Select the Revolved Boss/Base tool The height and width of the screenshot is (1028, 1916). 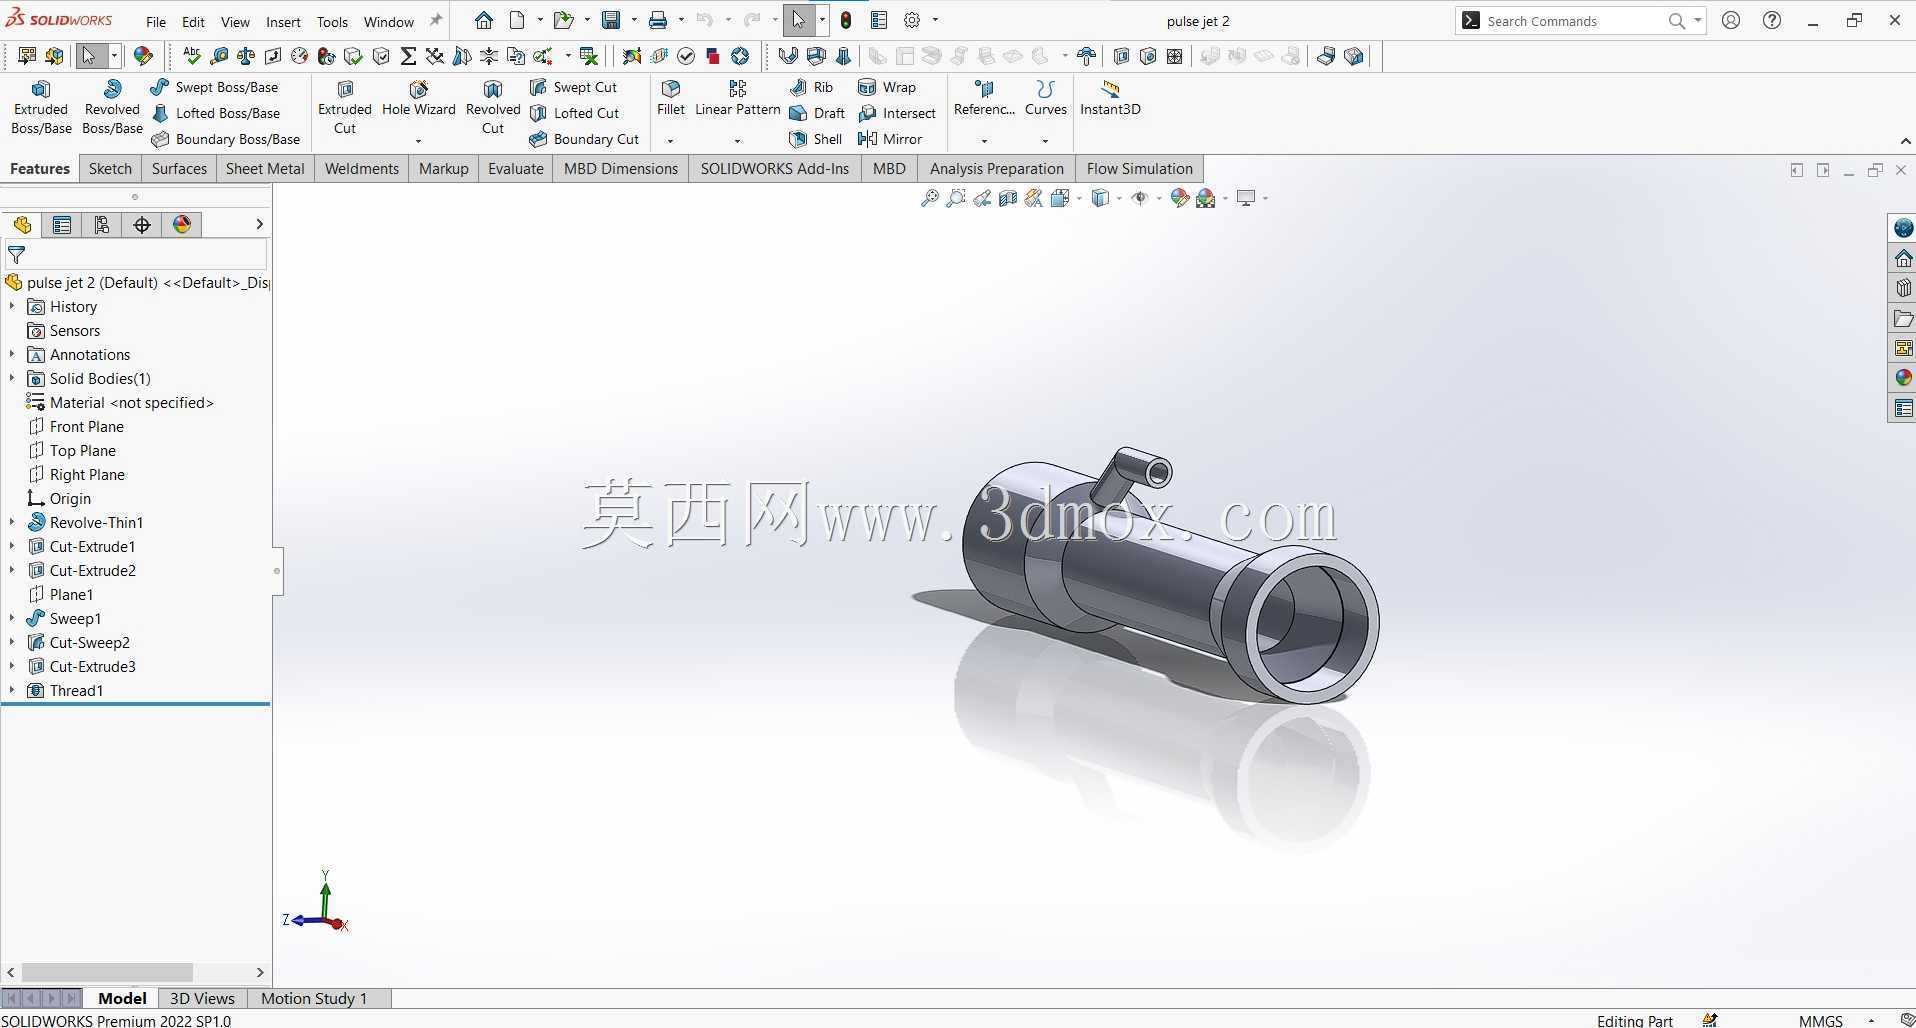[x=112, y=107]
